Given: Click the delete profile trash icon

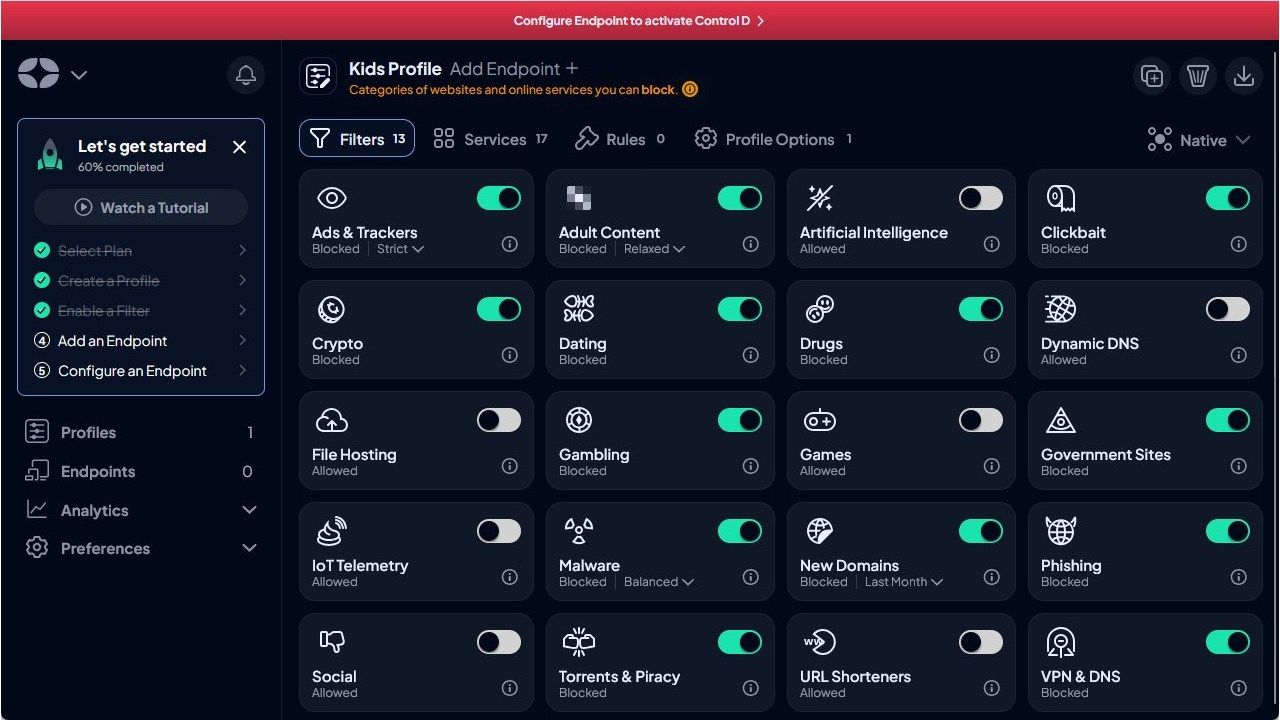Looking at the screenshot, I should pos(1198,76).
